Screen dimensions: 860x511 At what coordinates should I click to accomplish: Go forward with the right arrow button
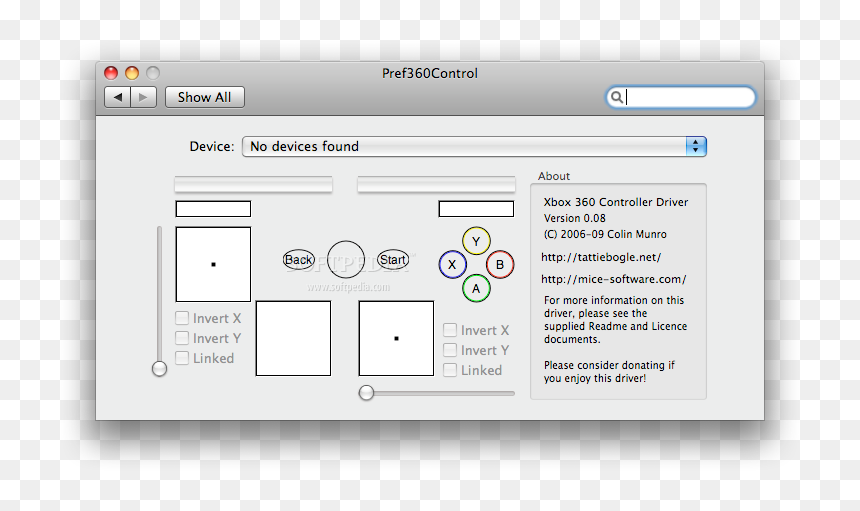[x=144, y=97]
